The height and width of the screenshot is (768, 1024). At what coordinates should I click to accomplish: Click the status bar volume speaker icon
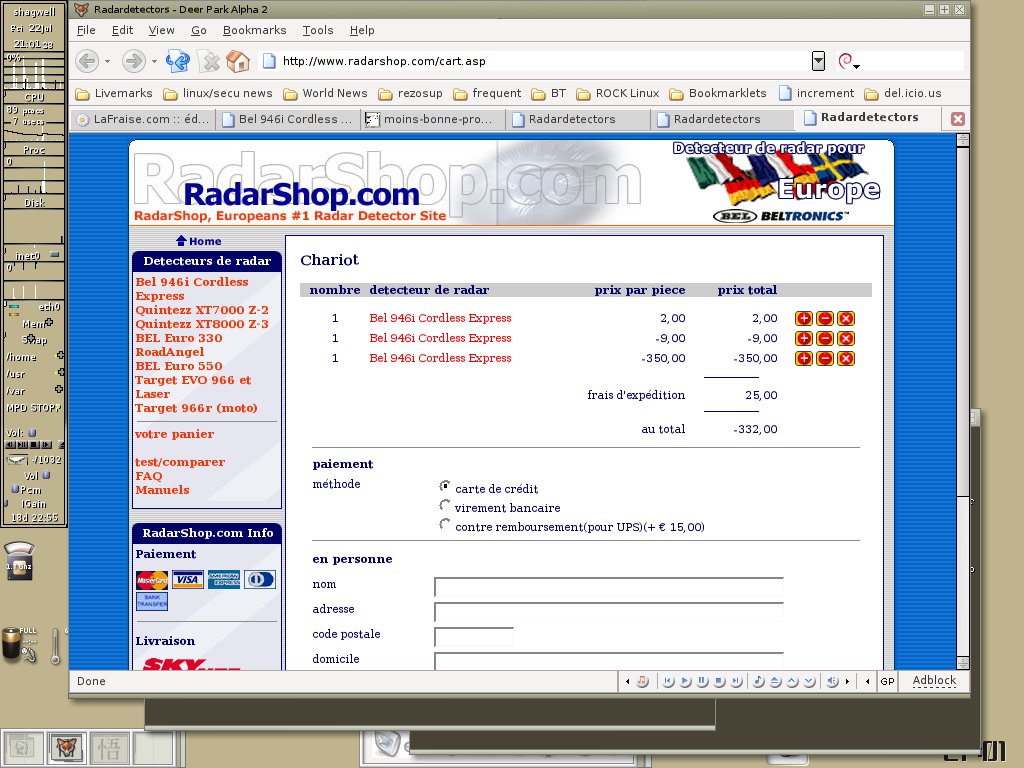tap(831, 681)
